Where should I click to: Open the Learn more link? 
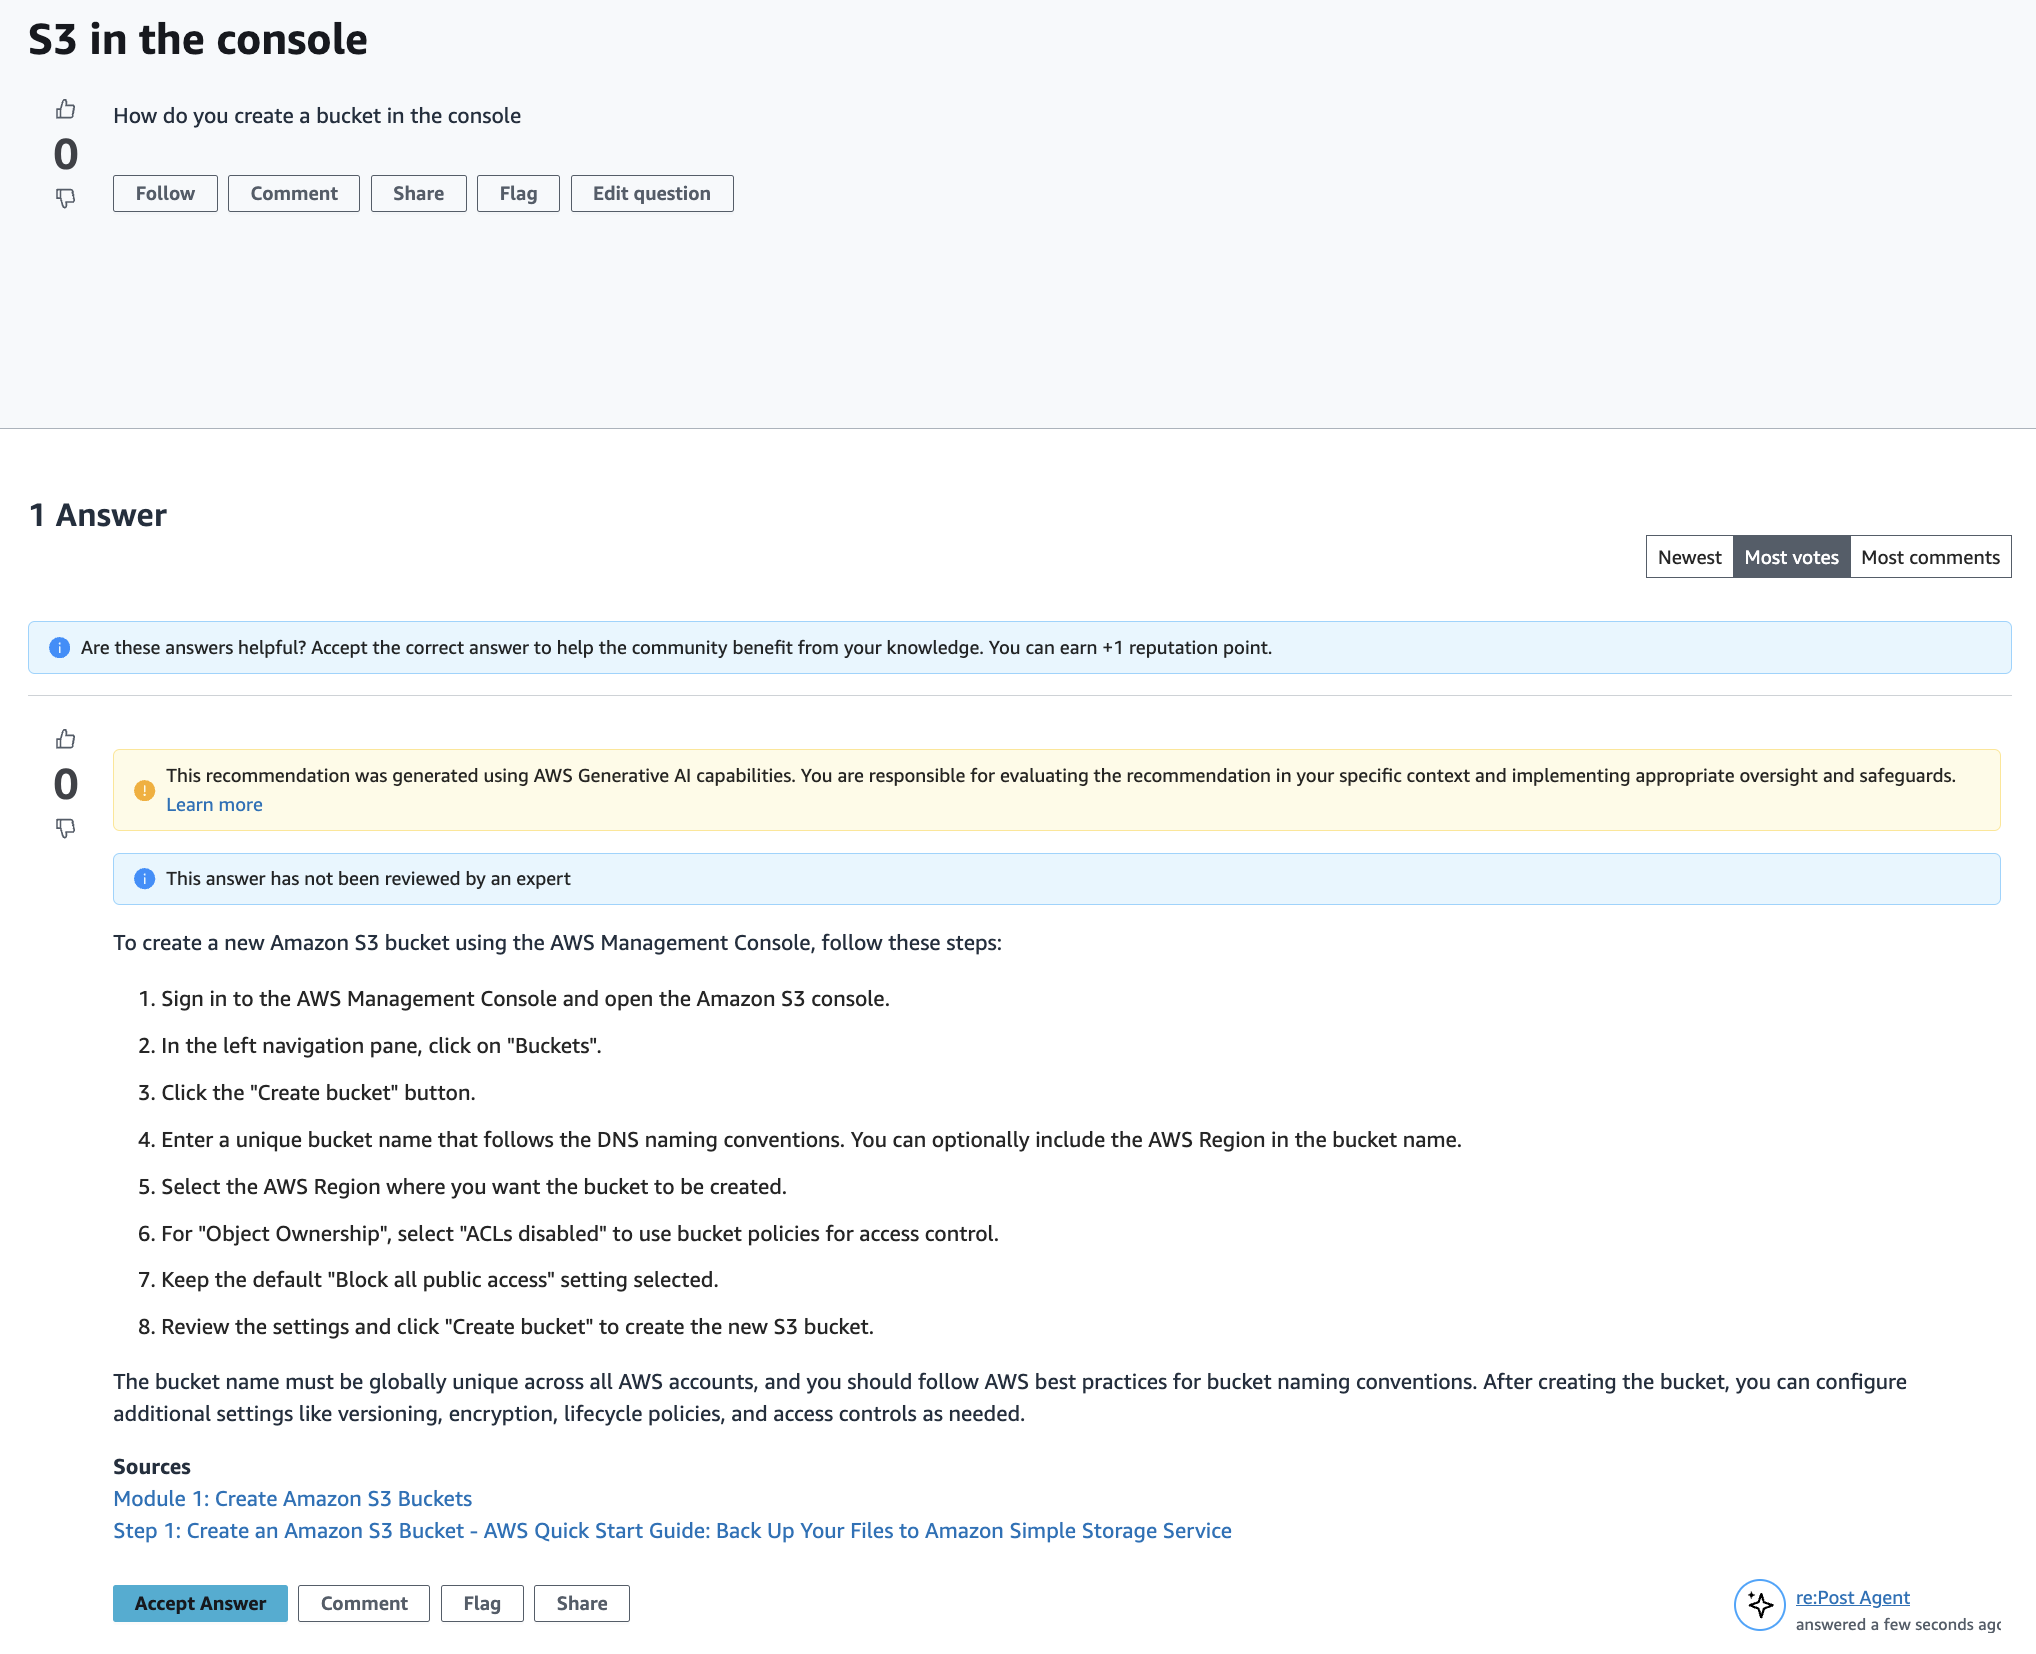click(214, 805)
